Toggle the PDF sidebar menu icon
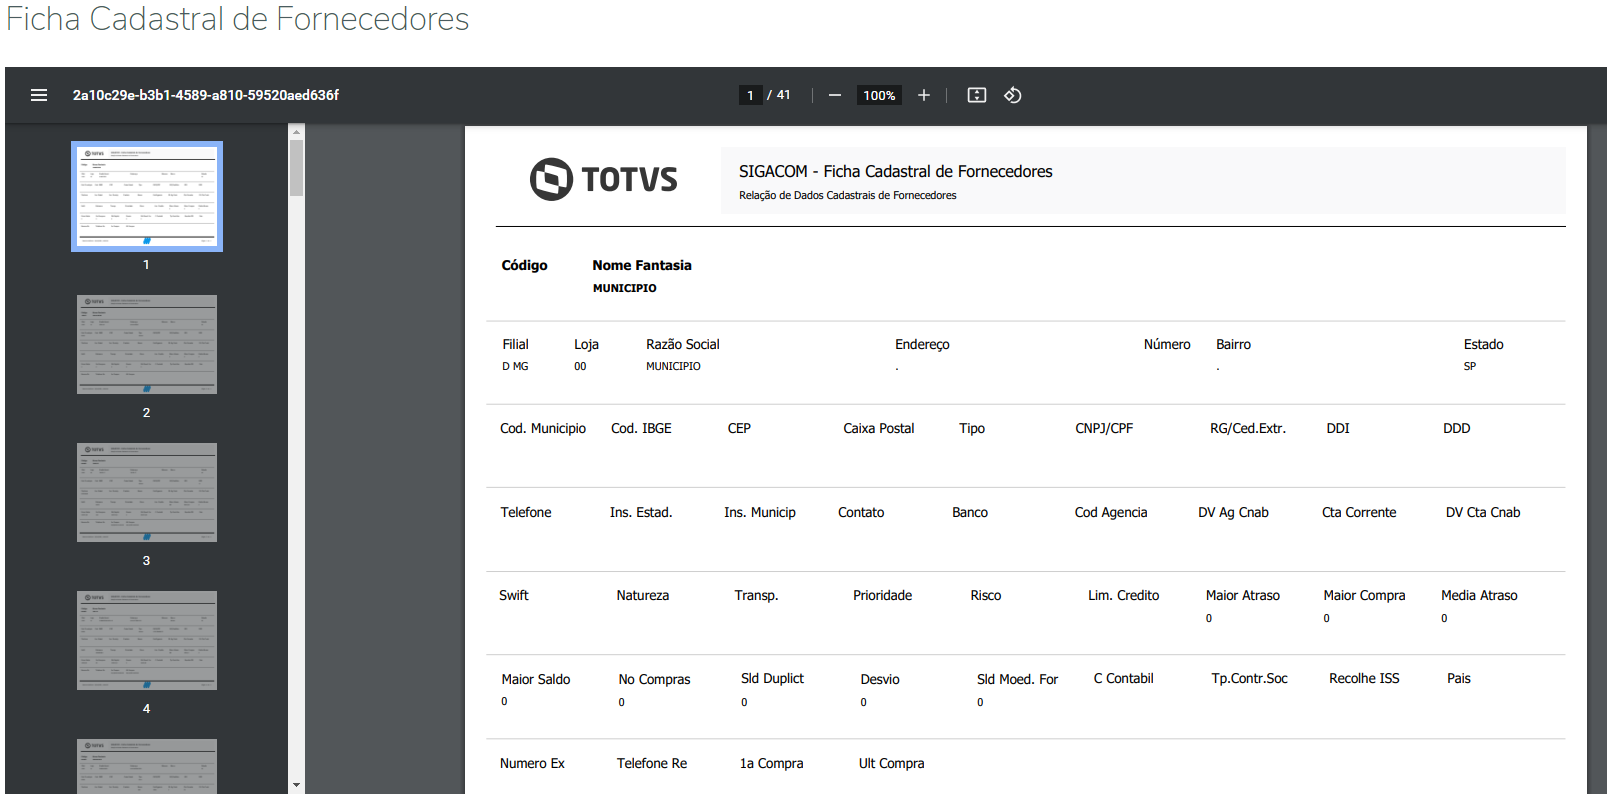This screenshot has height=807, width=1607. coord(39,95)
